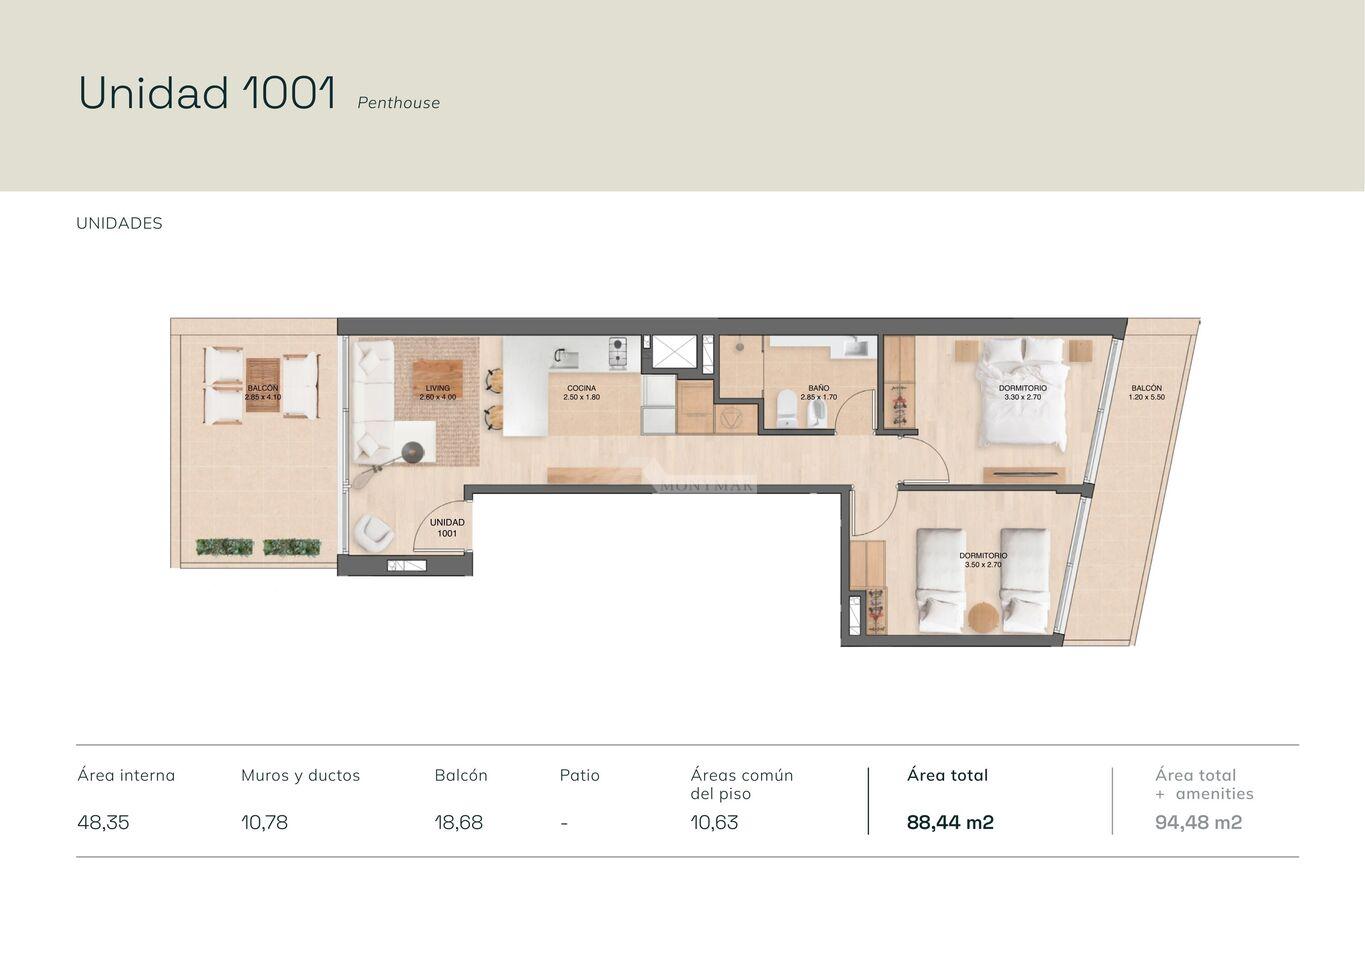Image resolution: width=1365 pixels, height=965 pixels.
Task: Click the Área interna 48,35 value
Action: [x=103, y=822]
